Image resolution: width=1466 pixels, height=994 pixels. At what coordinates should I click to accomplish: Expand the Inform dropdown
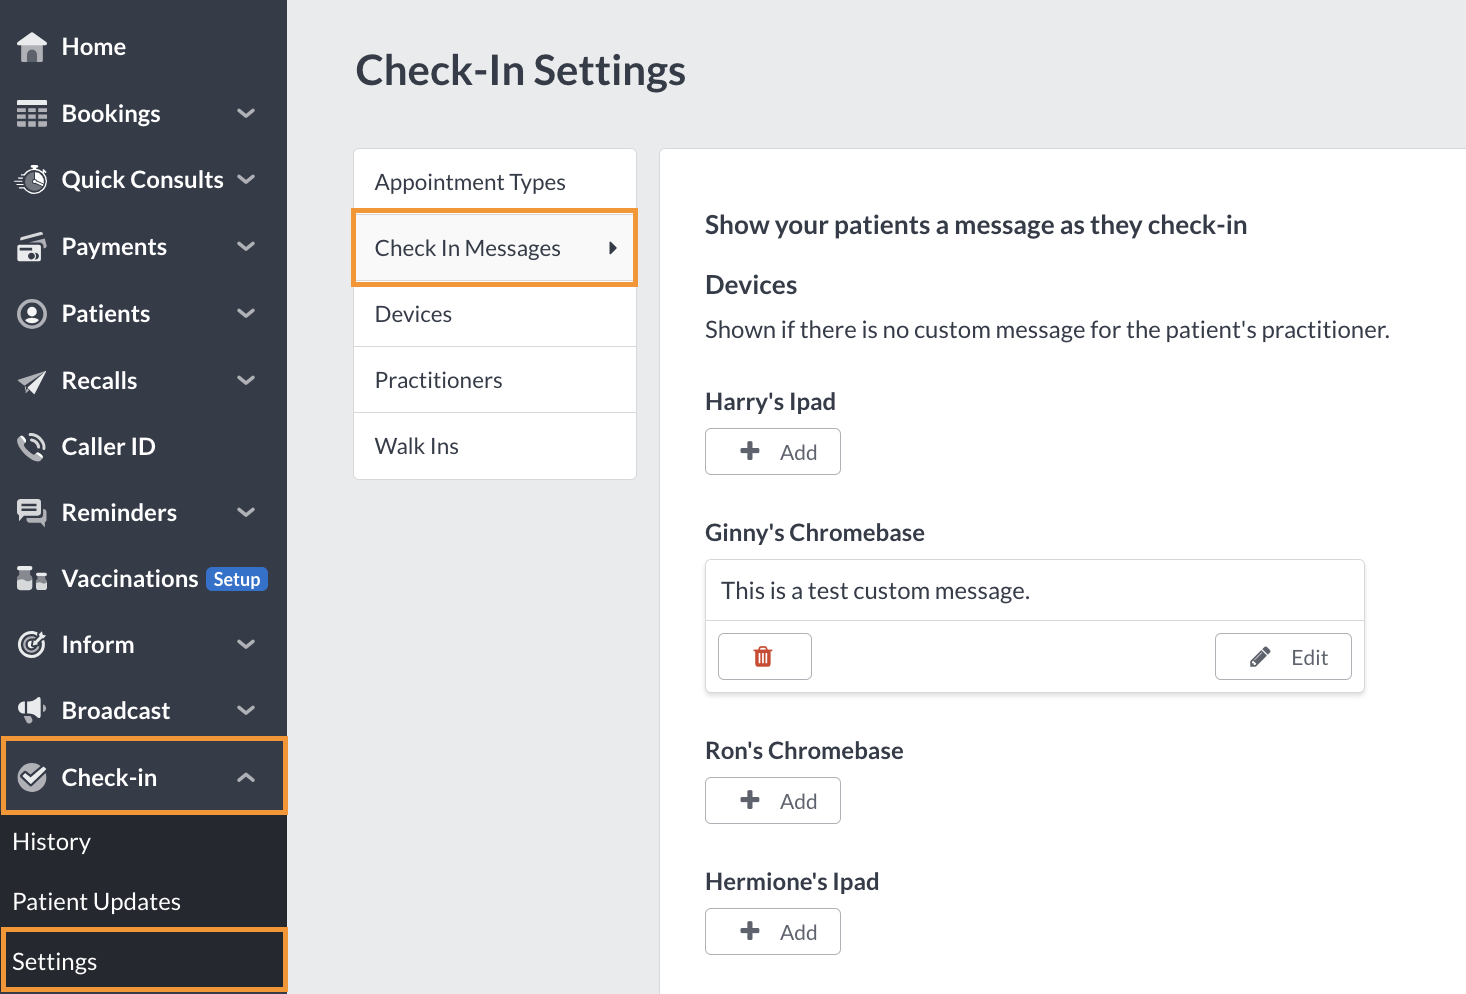[x=246, y=644]
